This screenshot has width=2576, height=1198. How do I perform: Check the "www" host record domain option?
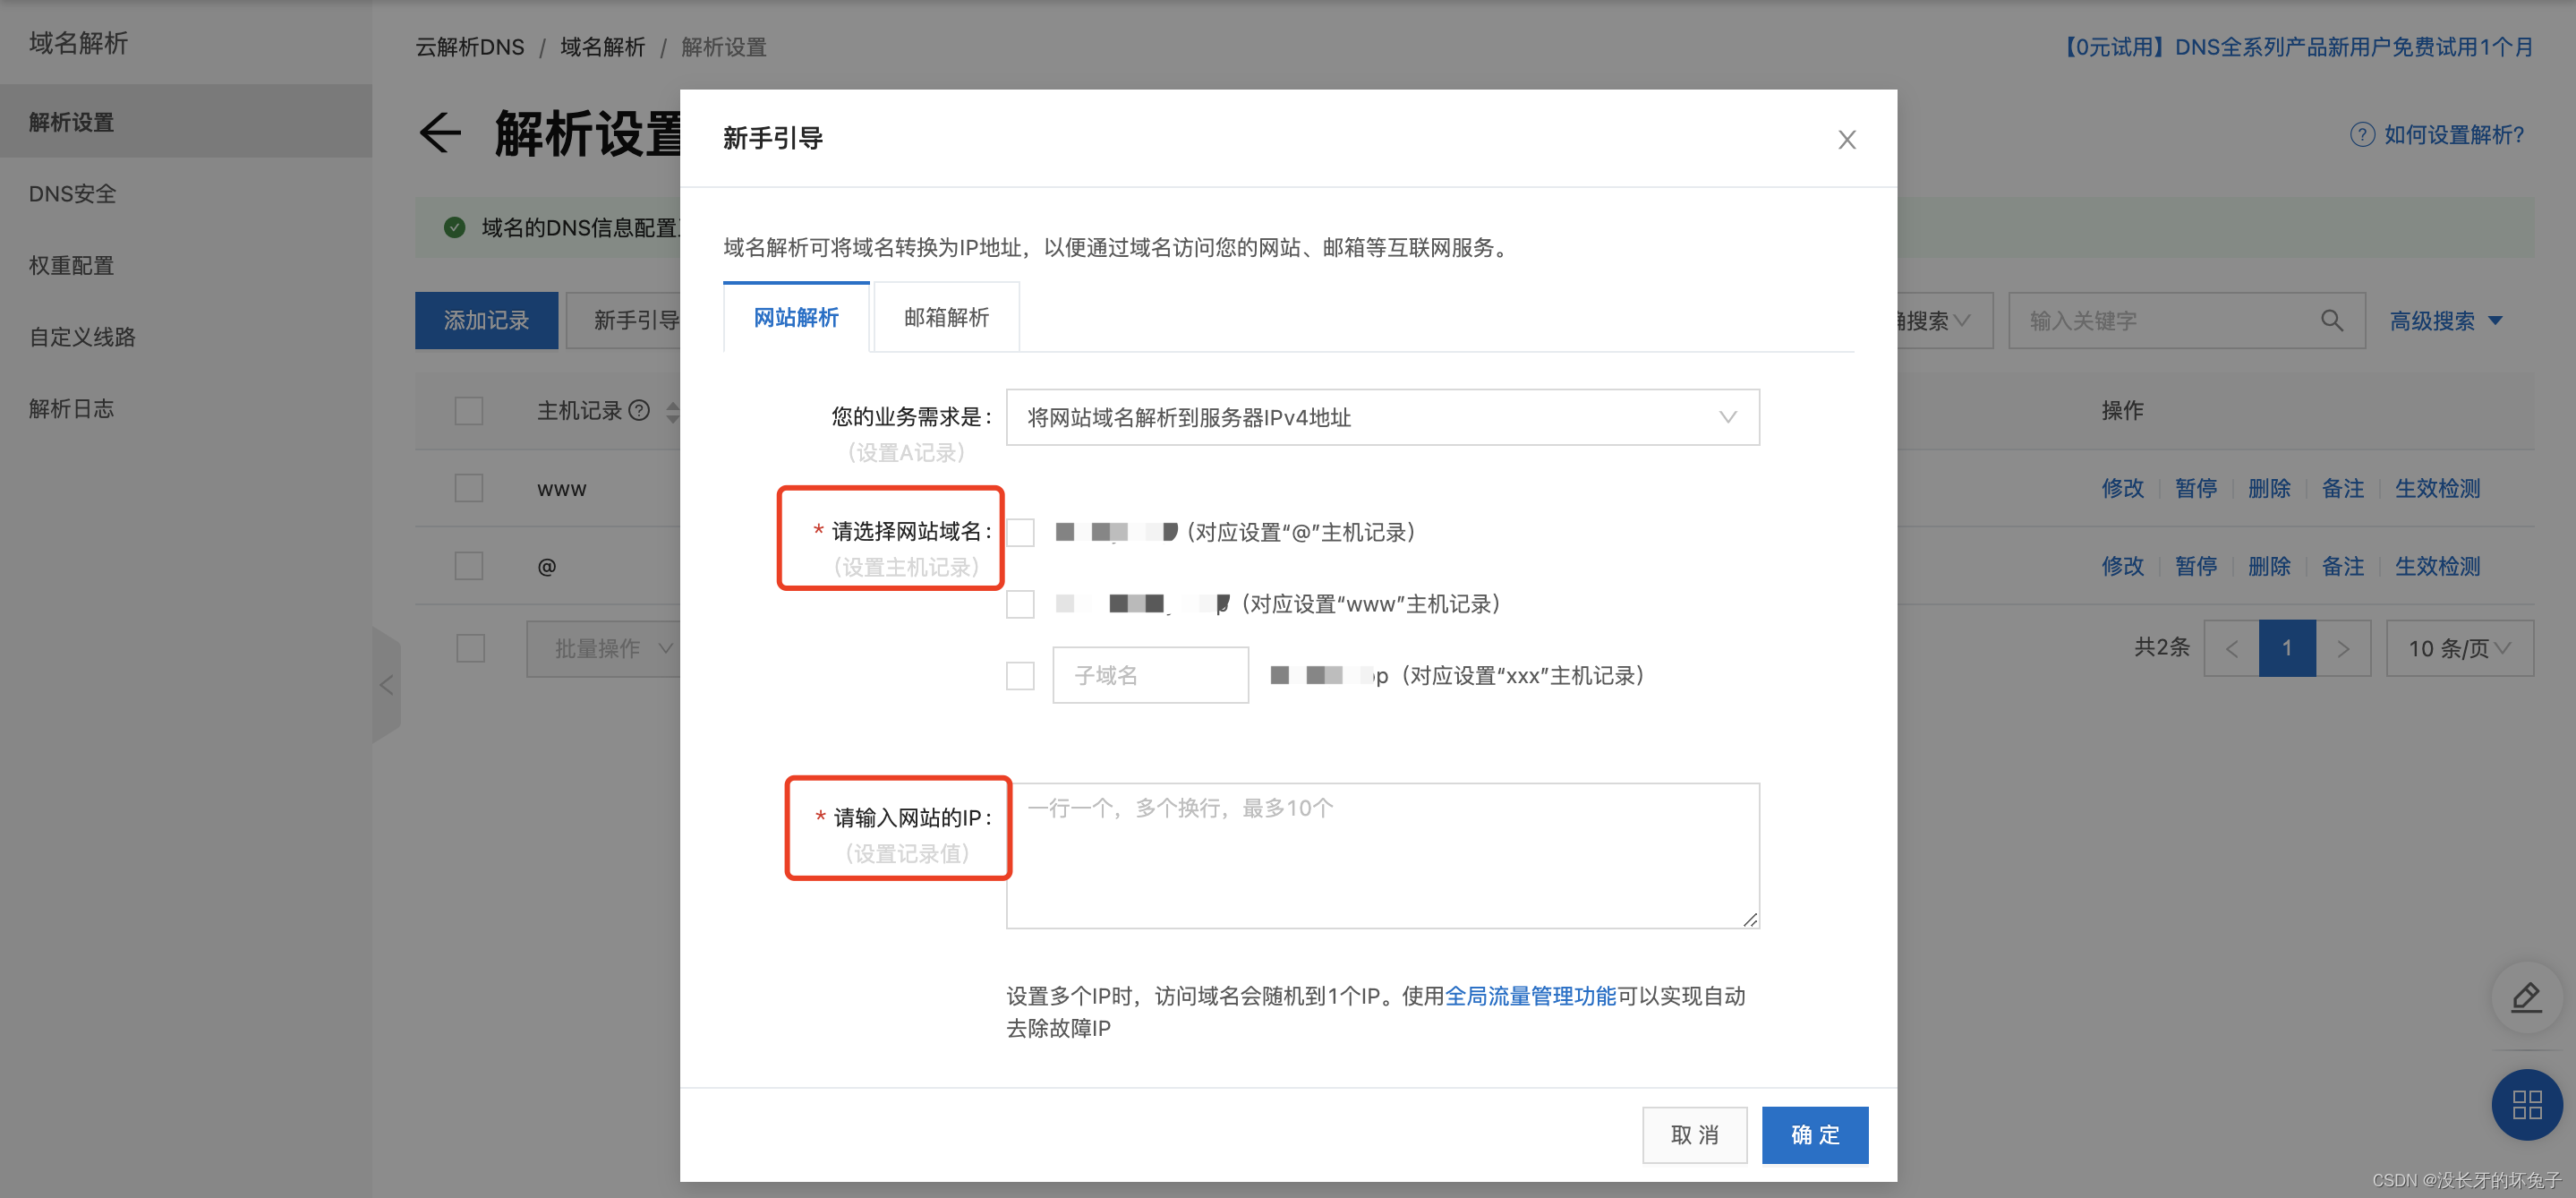pos(1020,604)
